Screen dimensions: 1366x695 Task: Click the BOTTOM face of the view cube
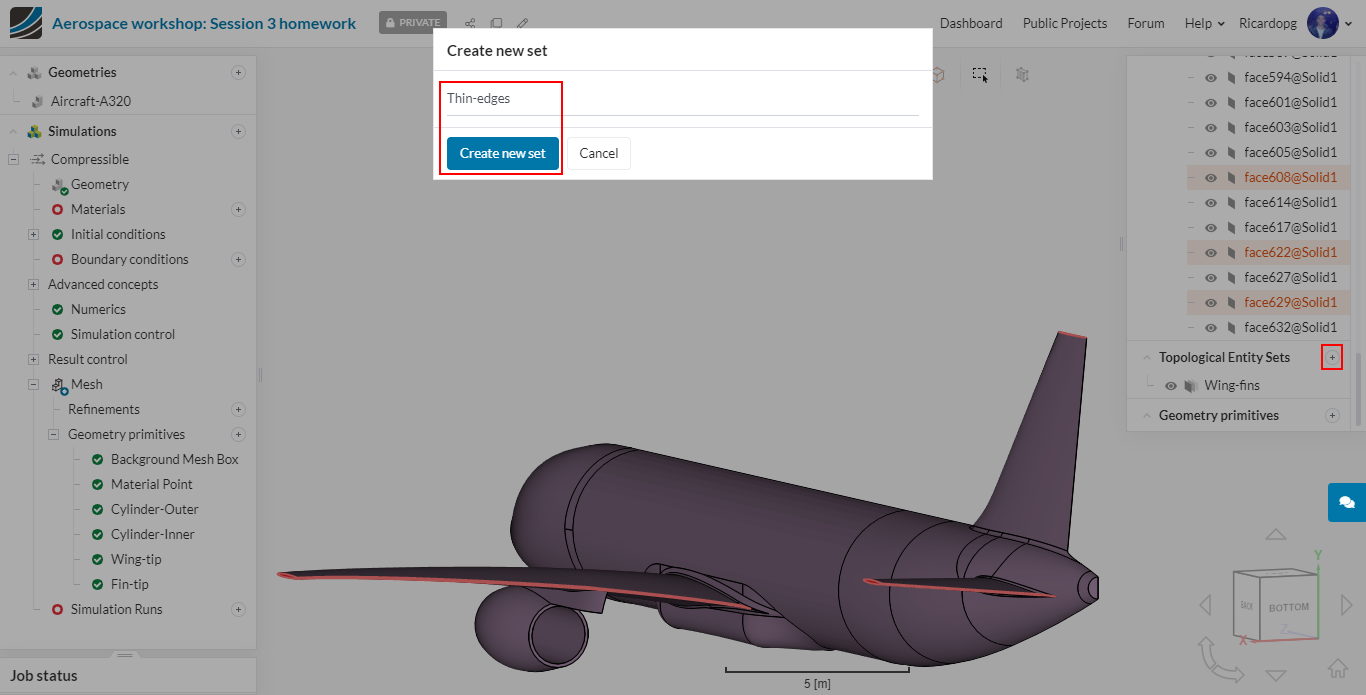(x=1288, y=607)
